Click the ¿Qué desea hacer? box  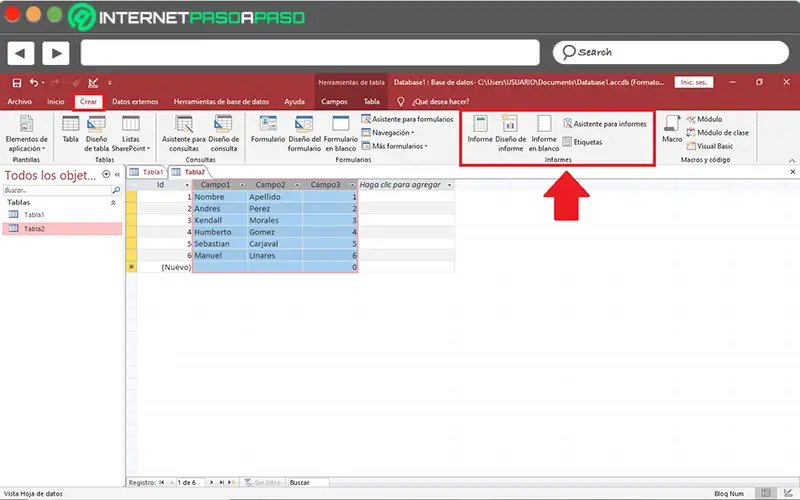[x=440, y=102]
